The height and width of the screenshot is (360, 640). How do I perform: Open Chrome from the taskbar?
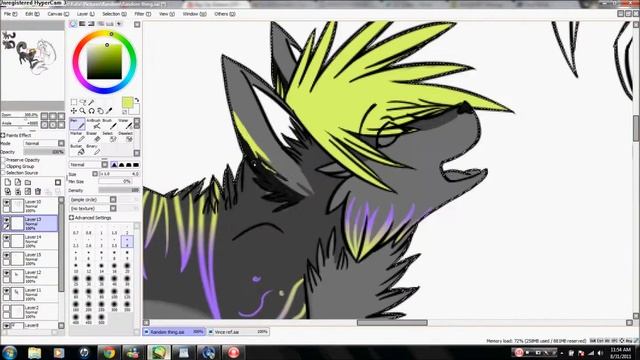pos(109,352)
